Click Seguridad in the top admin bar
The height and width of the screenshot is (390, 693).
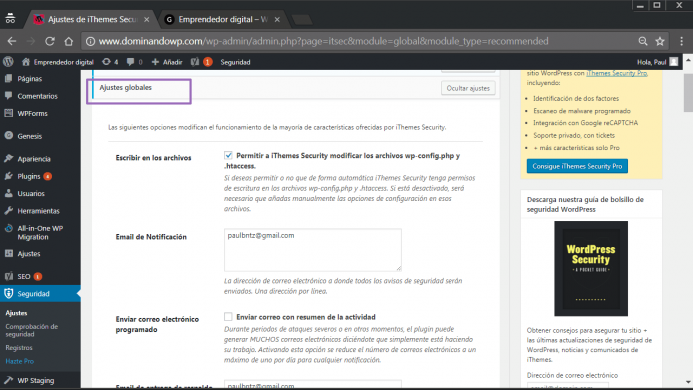[235, 62]
